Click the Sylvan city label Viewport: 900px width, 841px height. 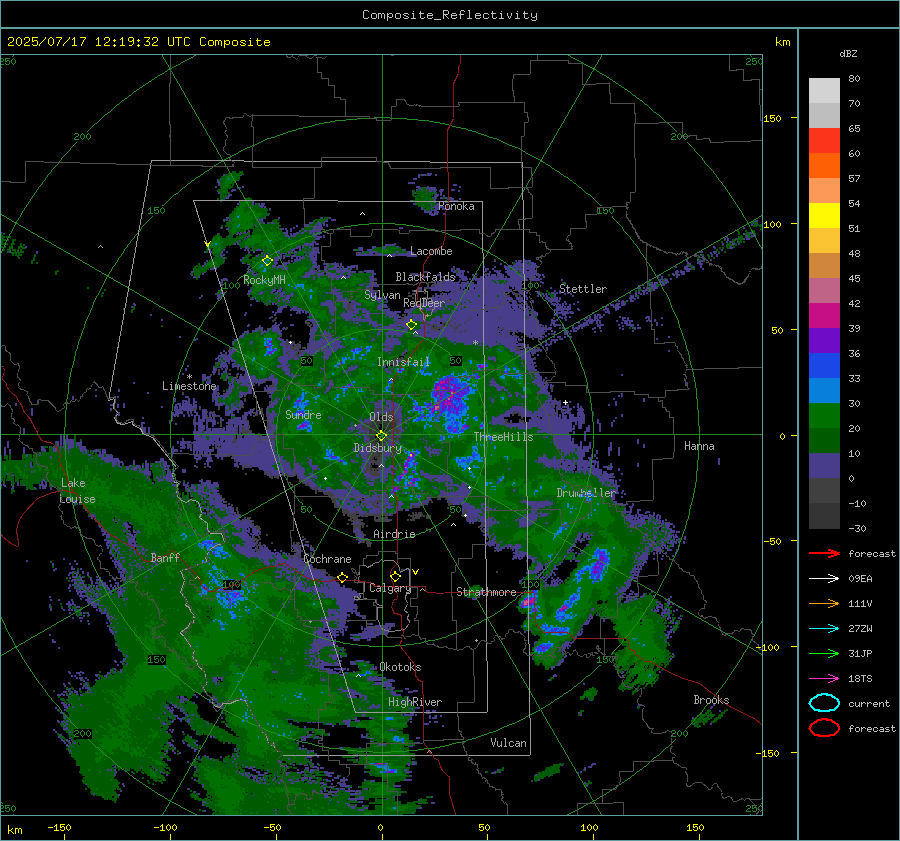coord(382,295)
